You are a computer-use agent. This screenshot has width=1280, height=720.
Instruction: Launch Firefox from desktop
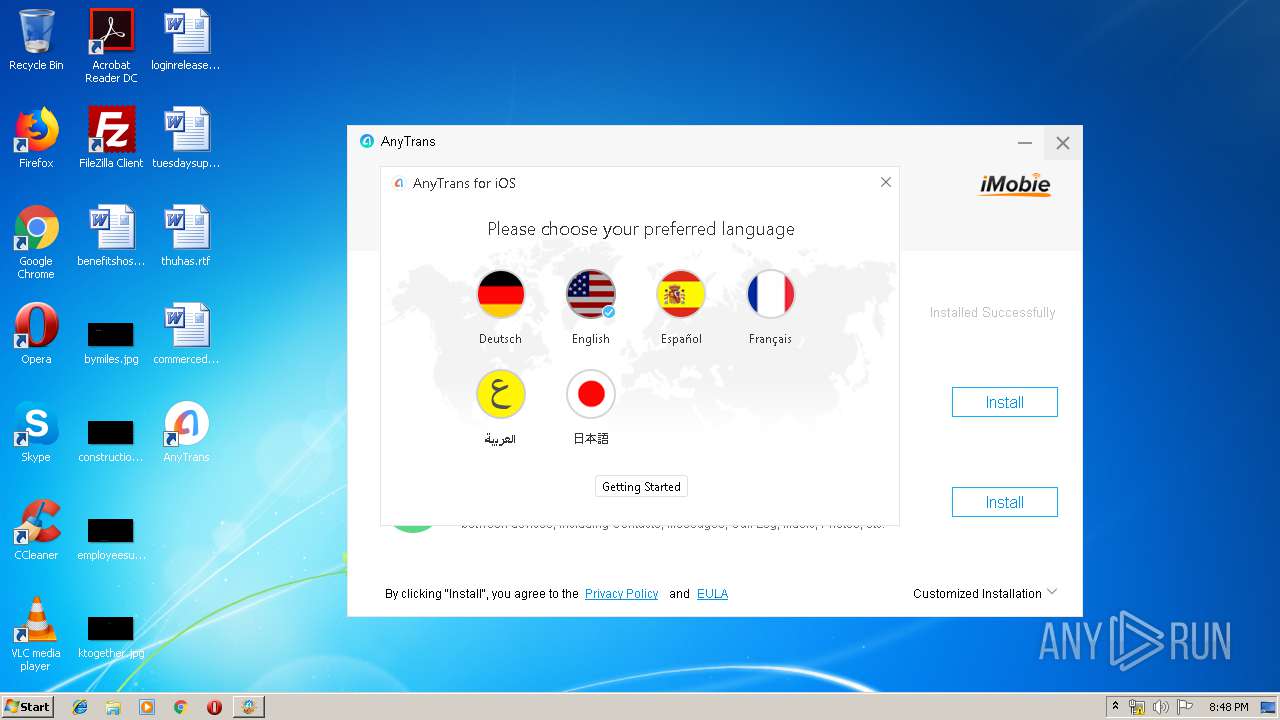[x=36, y=139]
